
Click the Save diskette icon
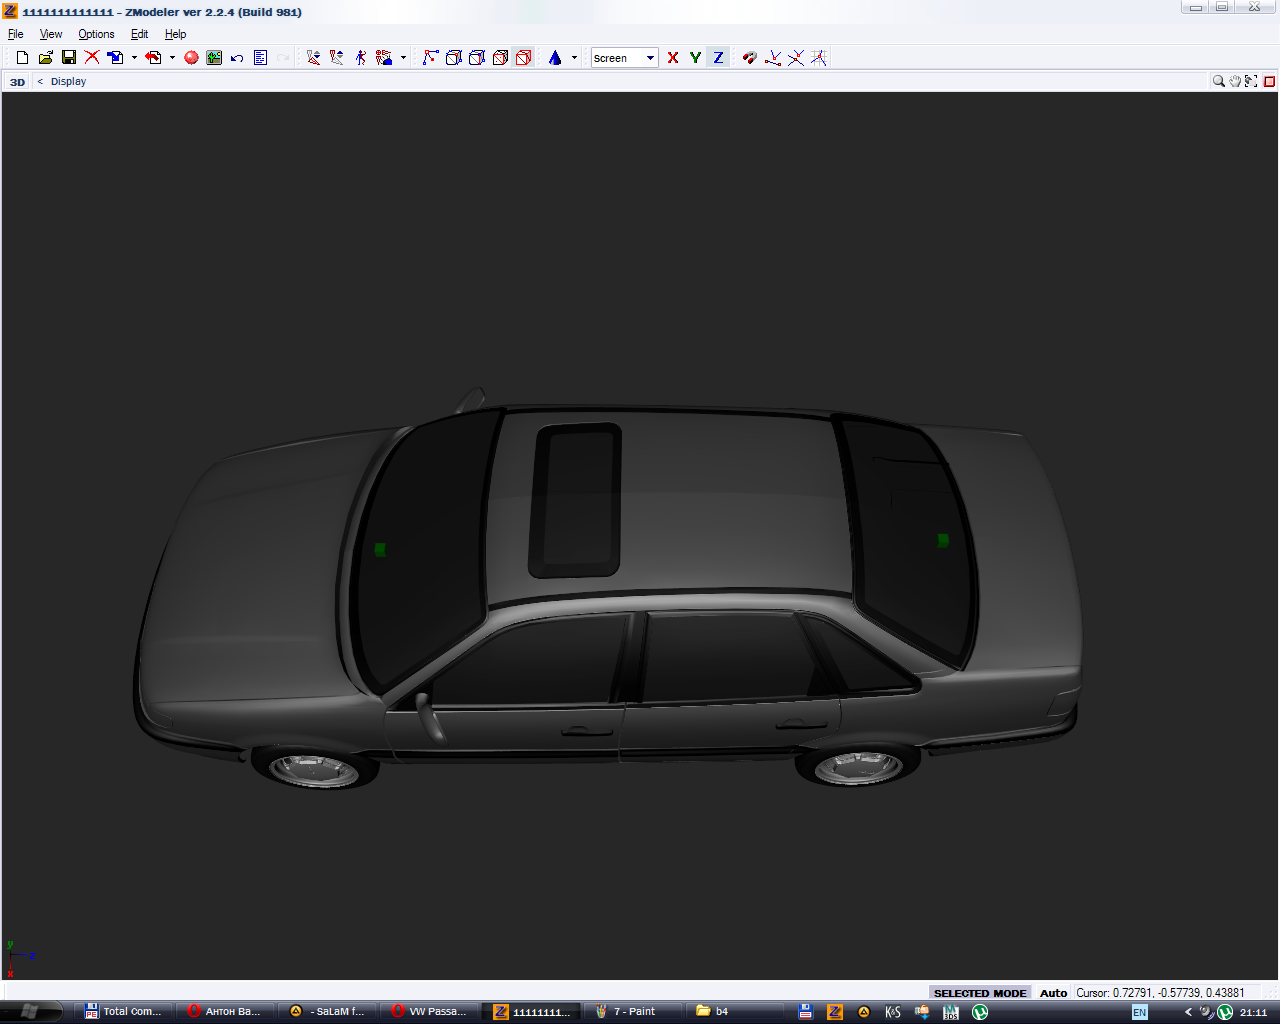point(69,58)
